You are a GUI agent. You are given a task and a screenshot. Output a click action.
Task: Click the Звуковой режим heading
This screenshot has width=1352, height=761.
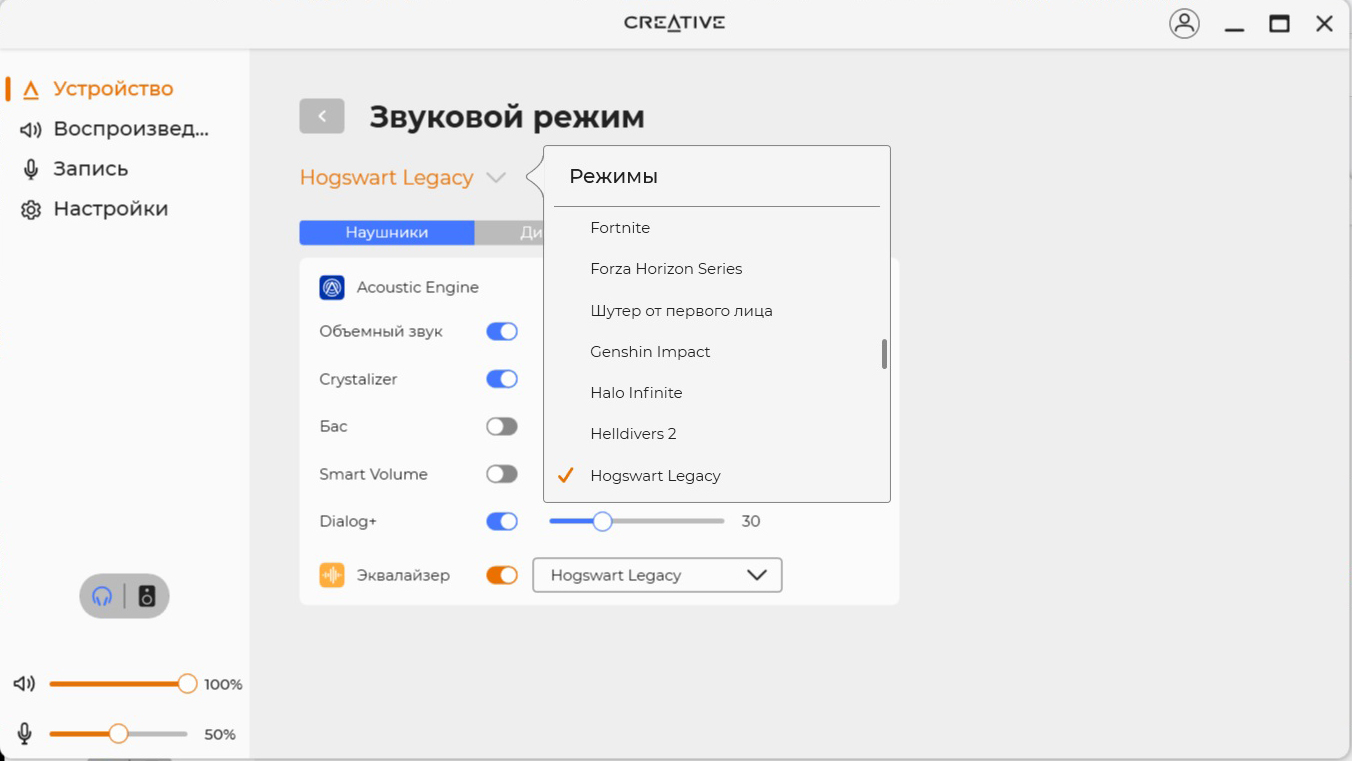[x=507, y=117]
